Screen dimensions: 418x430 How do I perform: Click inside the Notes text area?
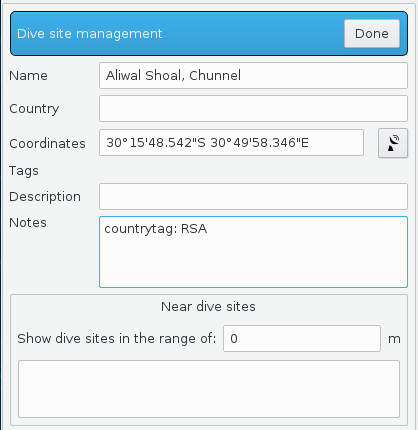pyautogui.click(x=253, y=252)
